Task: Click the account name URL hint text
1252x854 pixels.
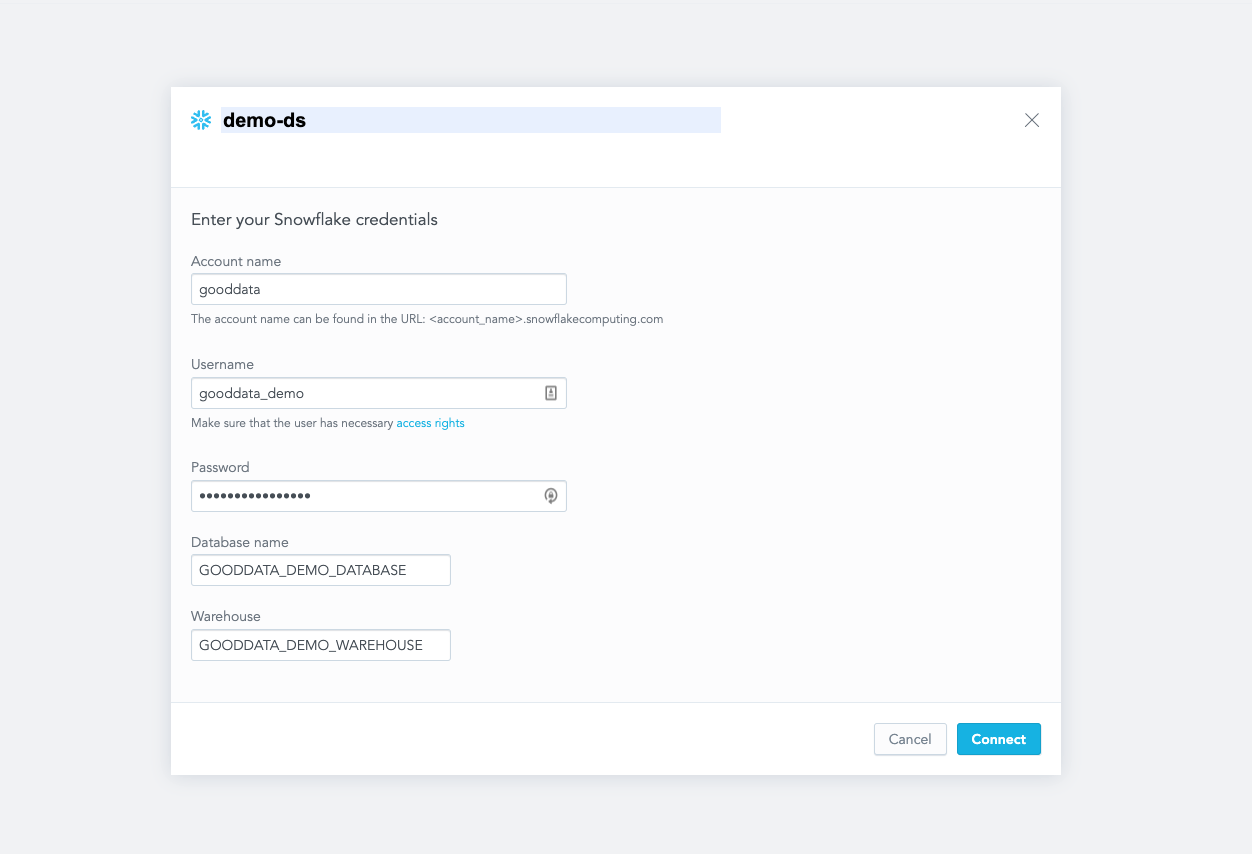Action: pos(427,319)
